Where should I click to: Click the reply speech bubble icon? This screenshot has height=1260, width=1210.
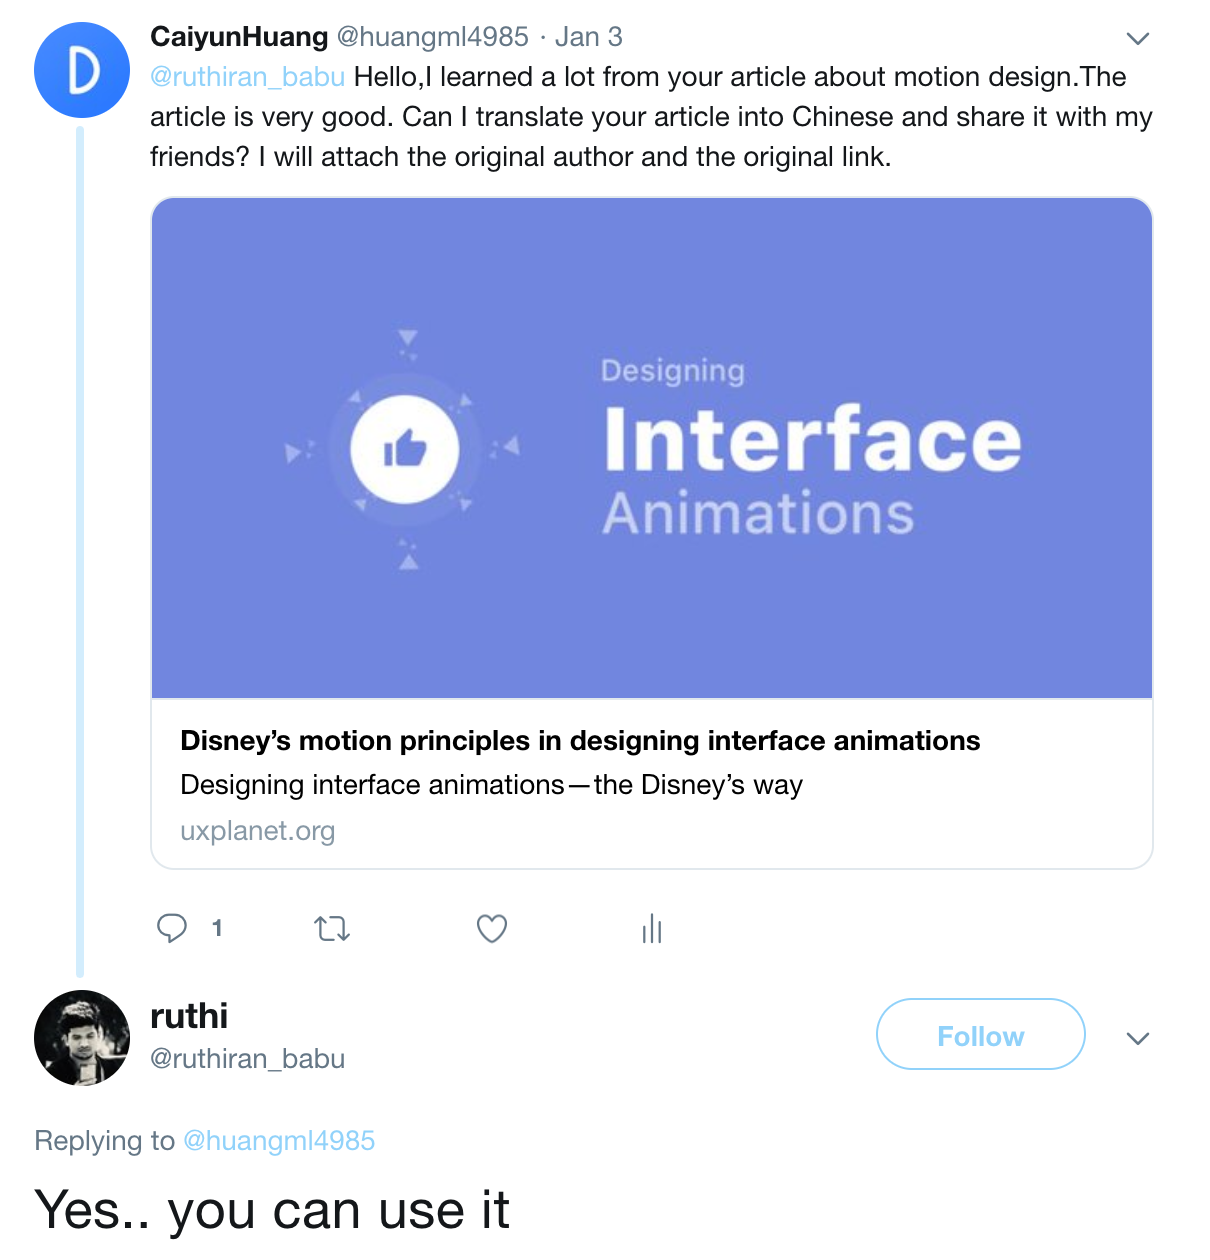(172, 929)
